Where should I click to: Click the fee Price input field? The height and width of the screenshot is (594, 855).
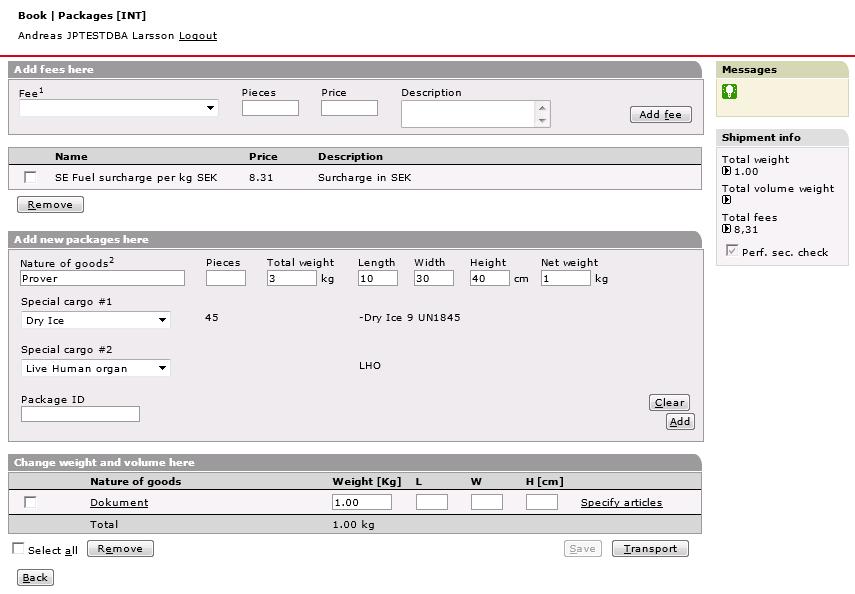coord(350,108)
